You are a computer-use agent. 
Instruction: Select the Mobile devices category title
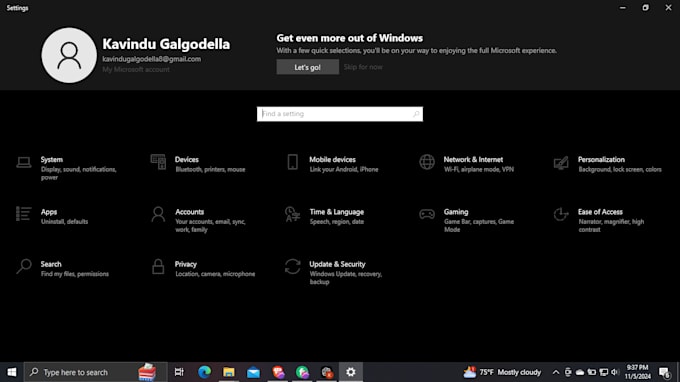click(x=332, y=160)
